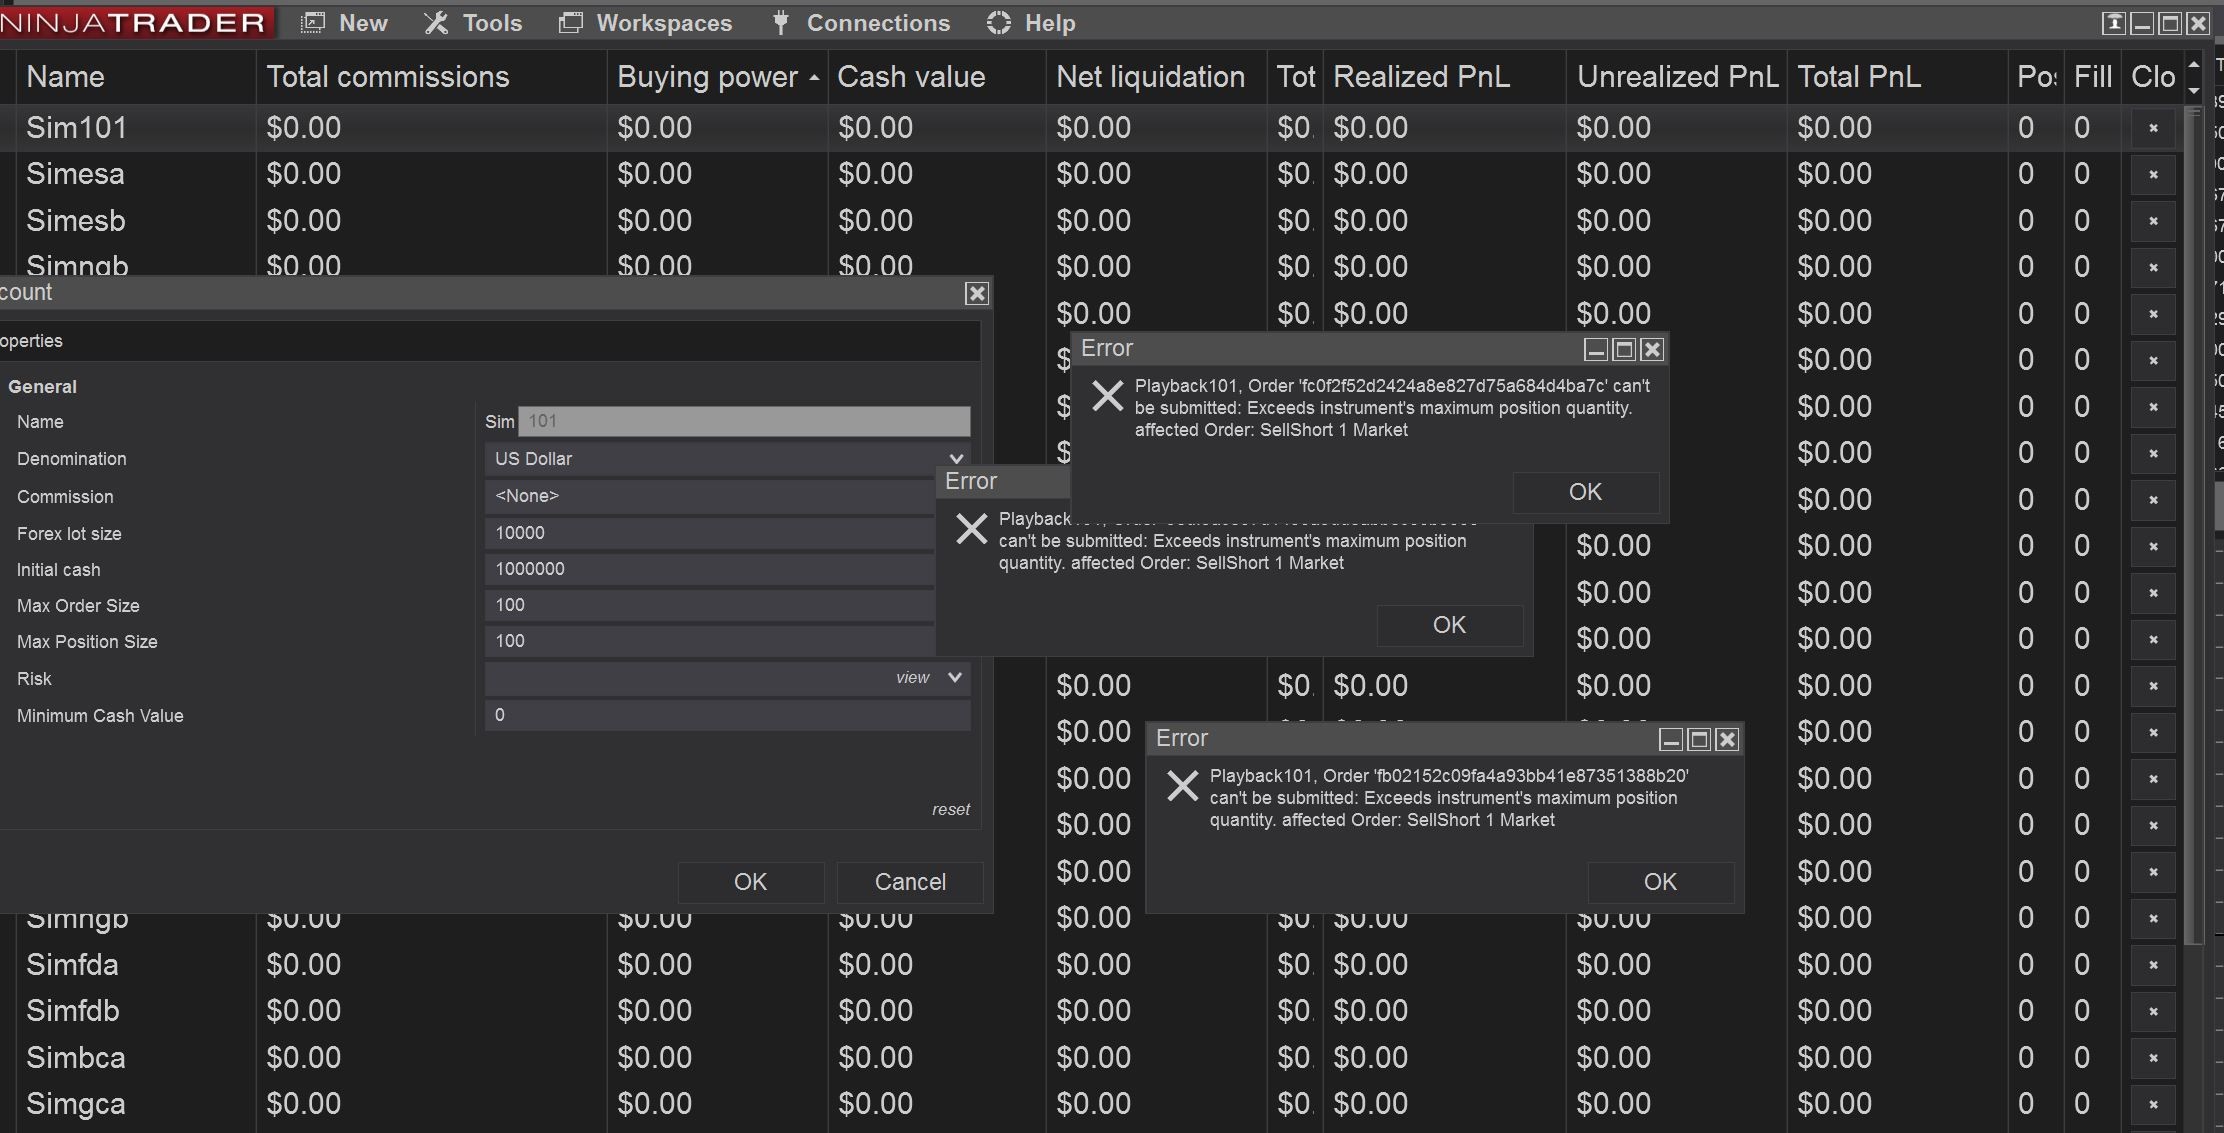
Task: Click the Workspaces window icon
Action: point(570,23)
